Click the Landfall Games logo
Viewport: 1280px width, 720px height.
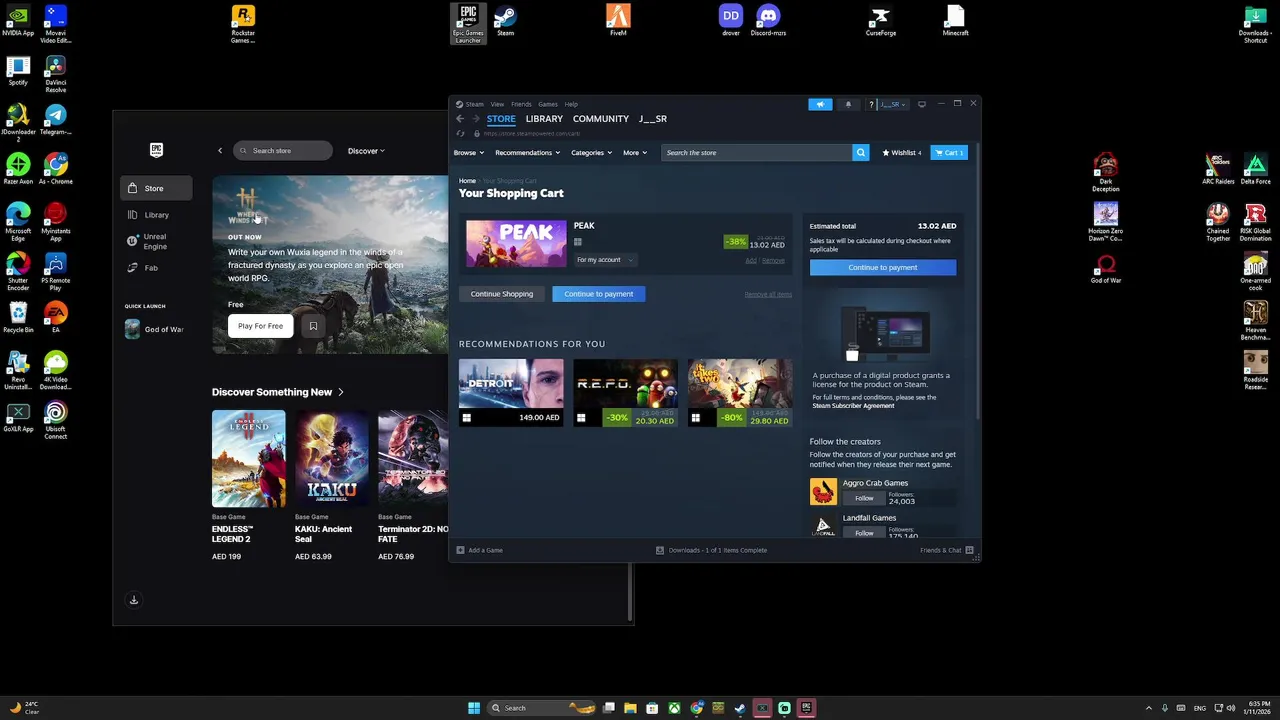tap(823, 526)
